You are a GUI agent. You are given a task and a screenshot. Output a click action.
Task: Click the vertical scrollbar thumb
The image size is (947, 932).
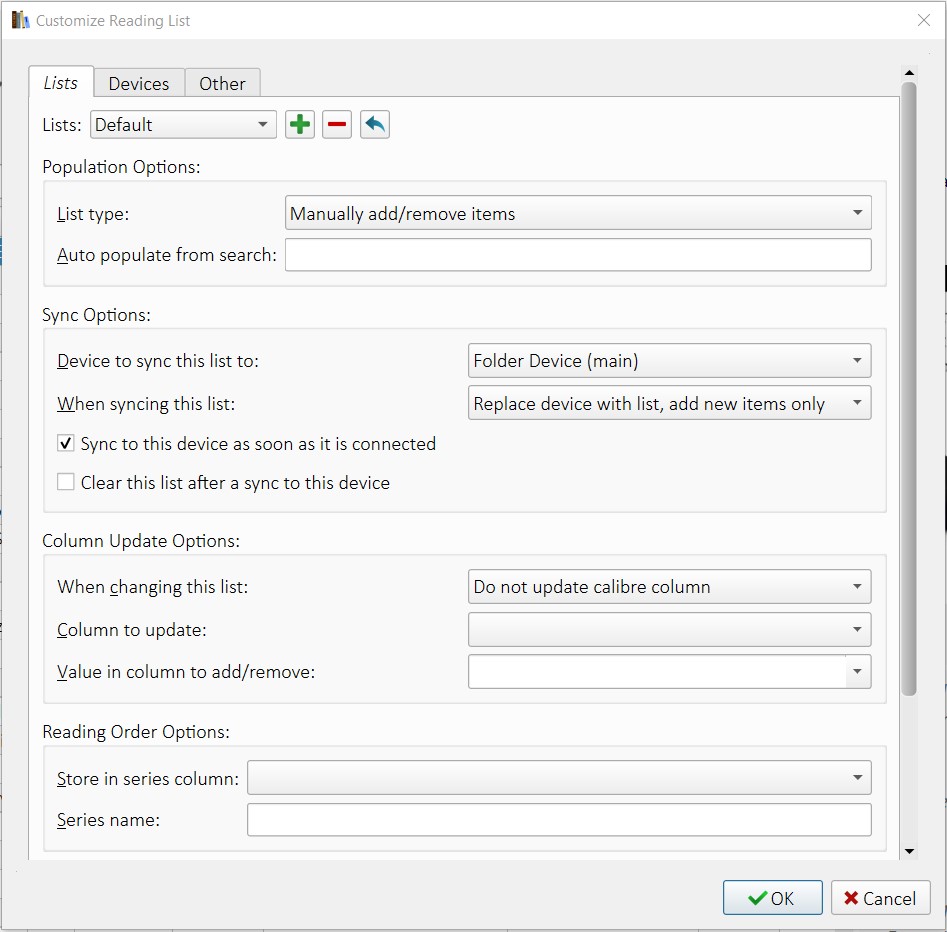click(909, 390)
